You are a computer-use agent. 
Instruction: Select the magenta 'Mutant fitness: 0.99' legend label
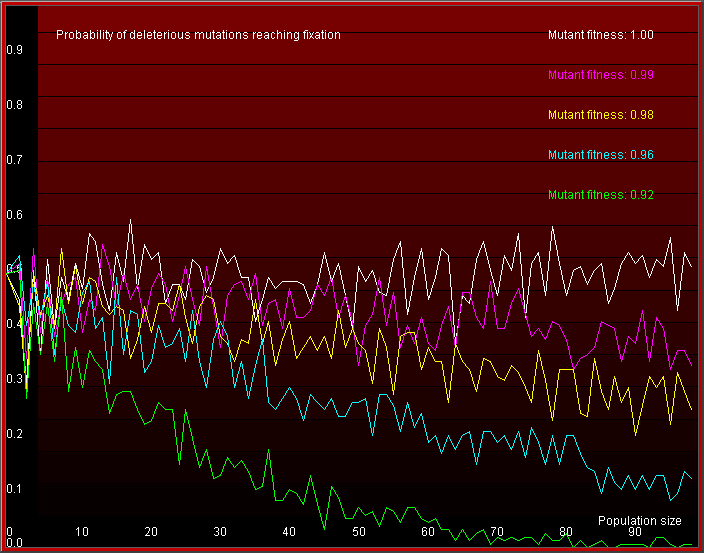pyautogui.click(x=600, y=75)
